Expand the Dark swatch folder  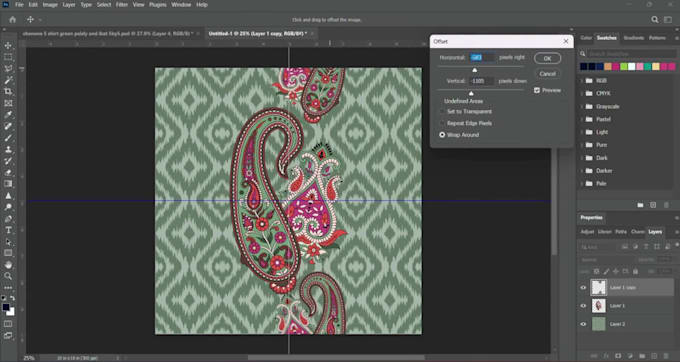point(582,158)
